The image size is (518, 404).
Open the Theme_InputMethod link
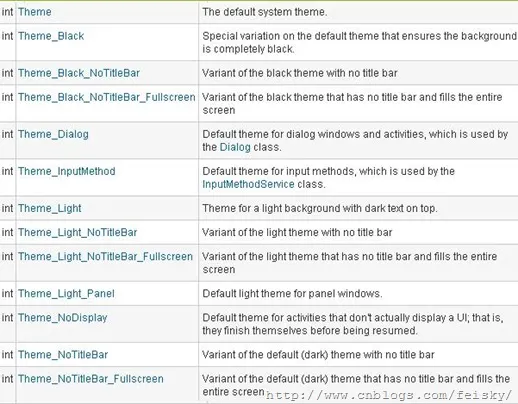tap(67, 171)
